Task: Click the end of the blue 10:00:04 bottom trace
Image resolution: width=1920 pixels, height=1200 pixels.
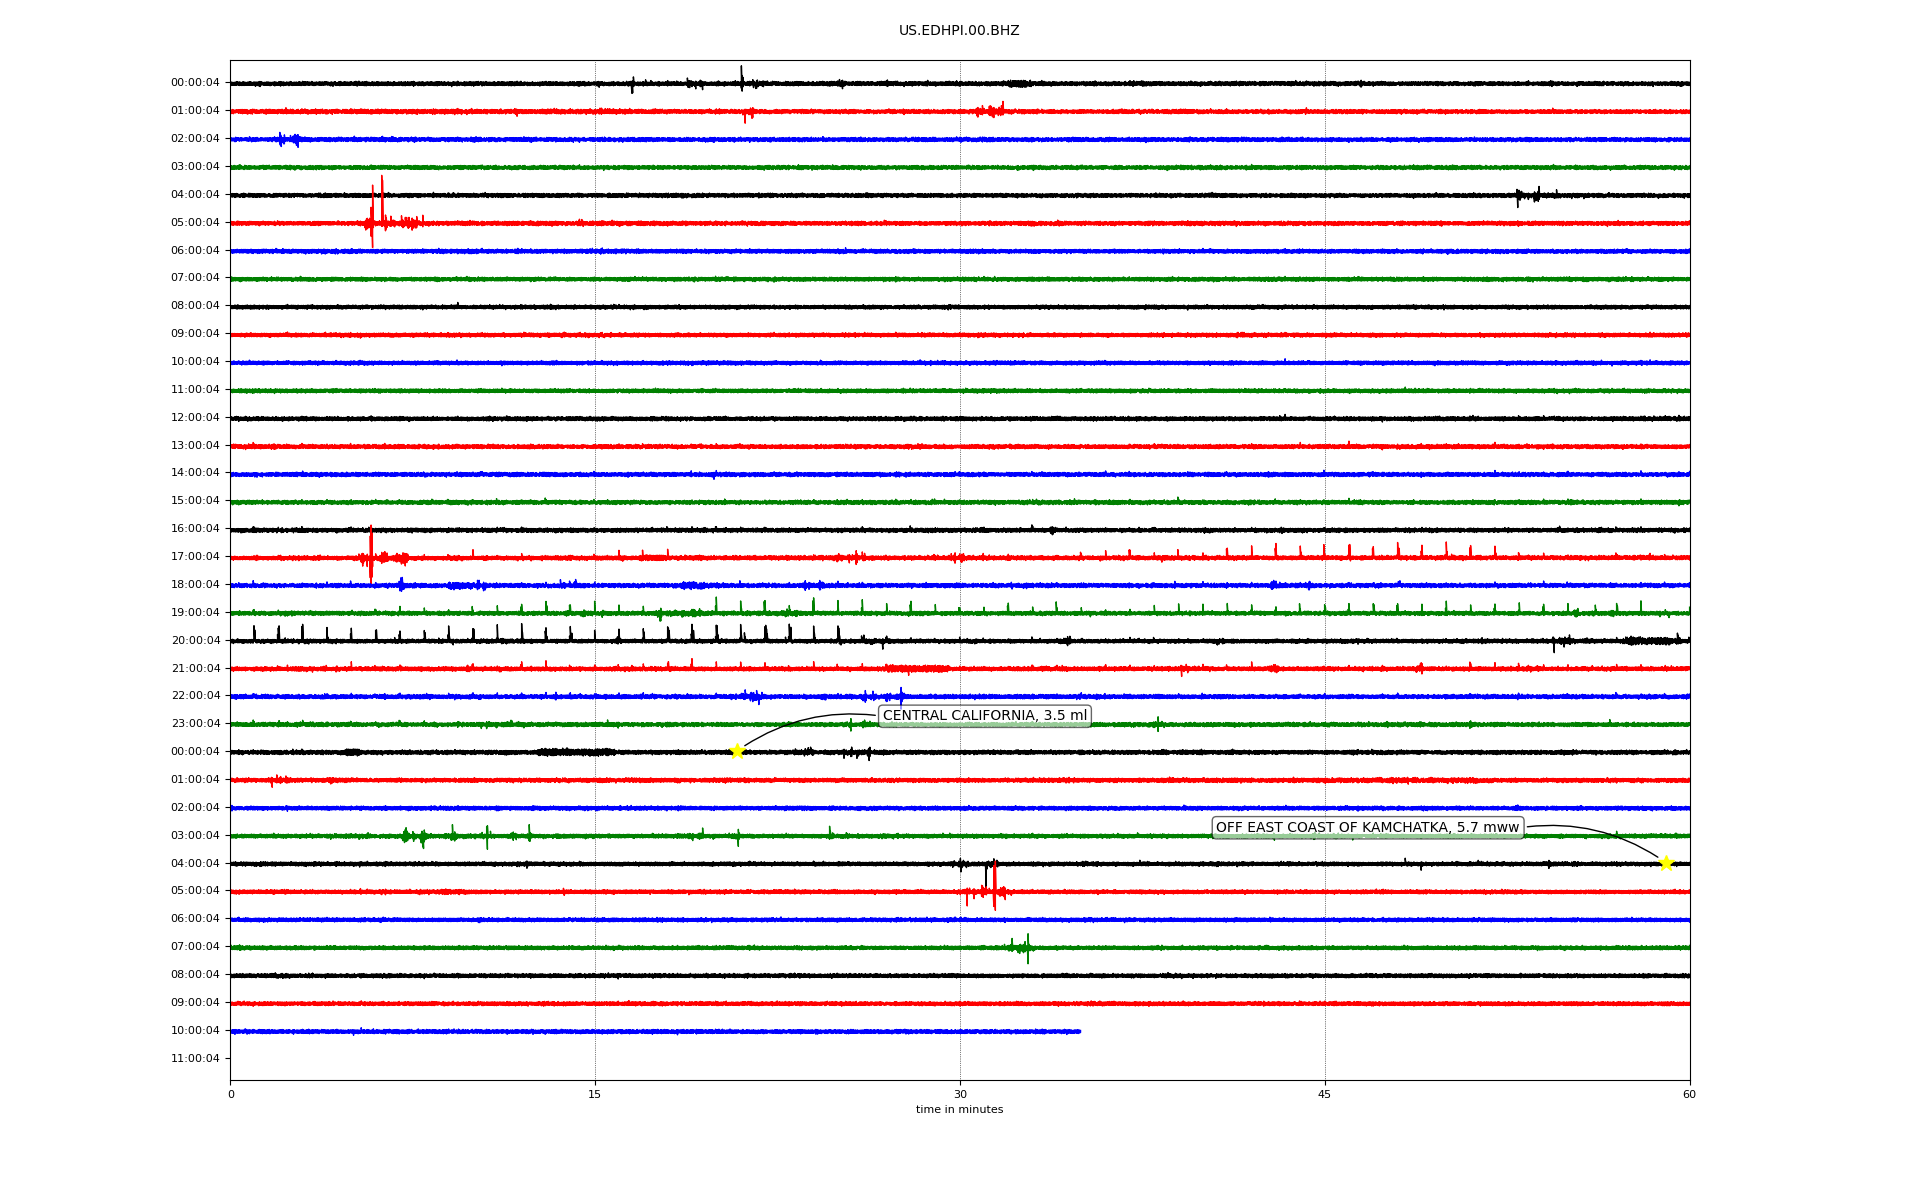Action: 1078,1031
